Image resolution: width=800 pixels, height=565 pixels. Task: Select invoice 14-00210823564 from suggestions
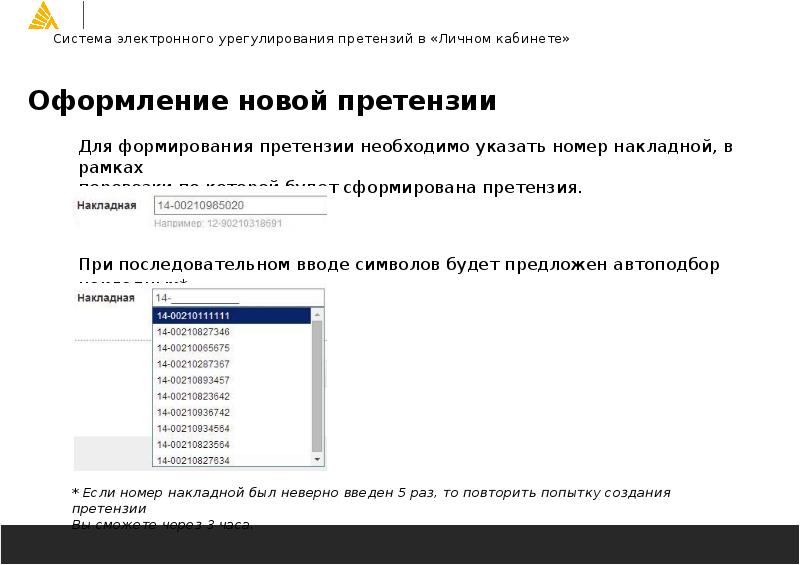(232, 444)
